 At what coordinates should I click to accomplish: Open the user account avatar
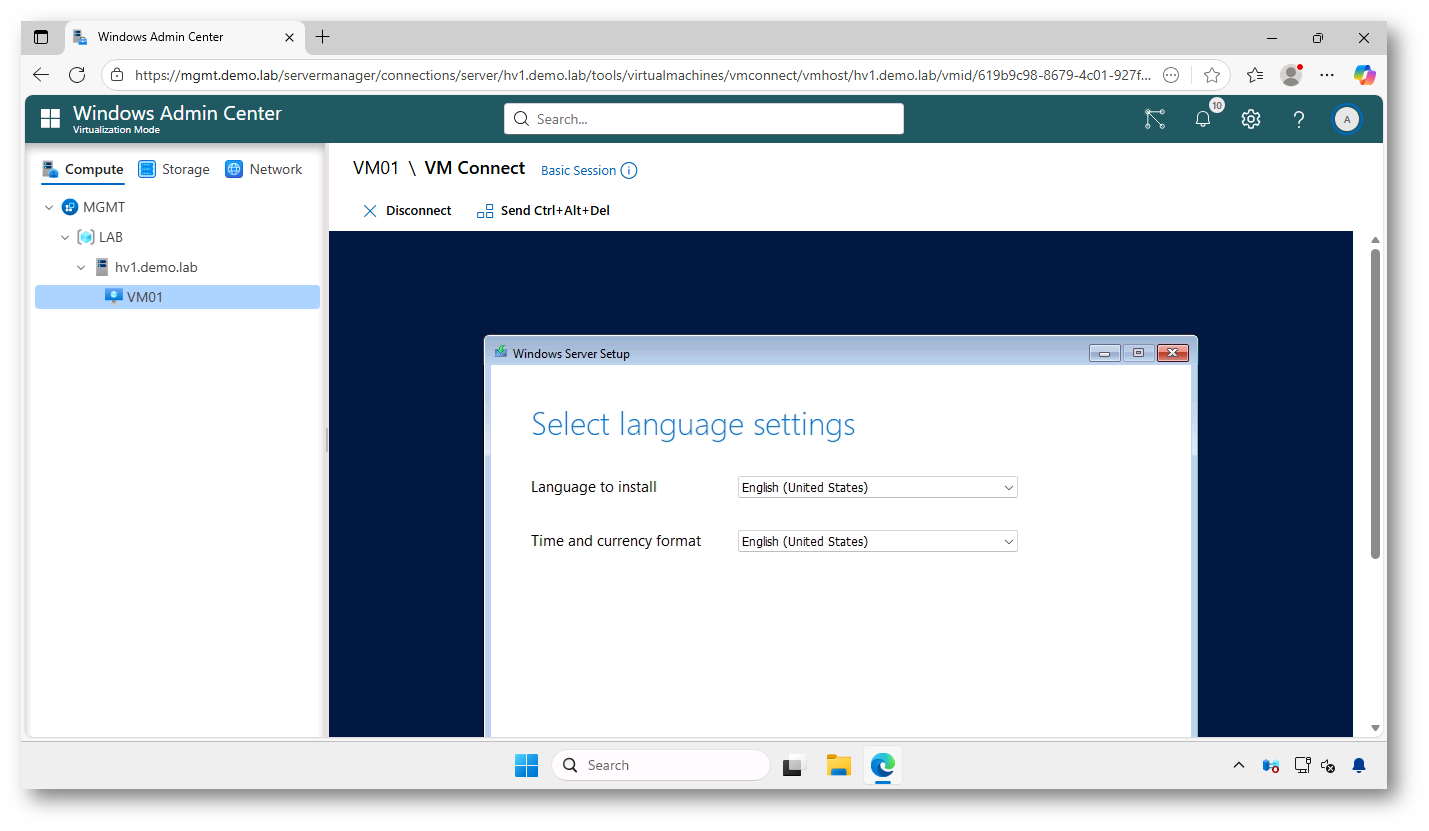1346,119
